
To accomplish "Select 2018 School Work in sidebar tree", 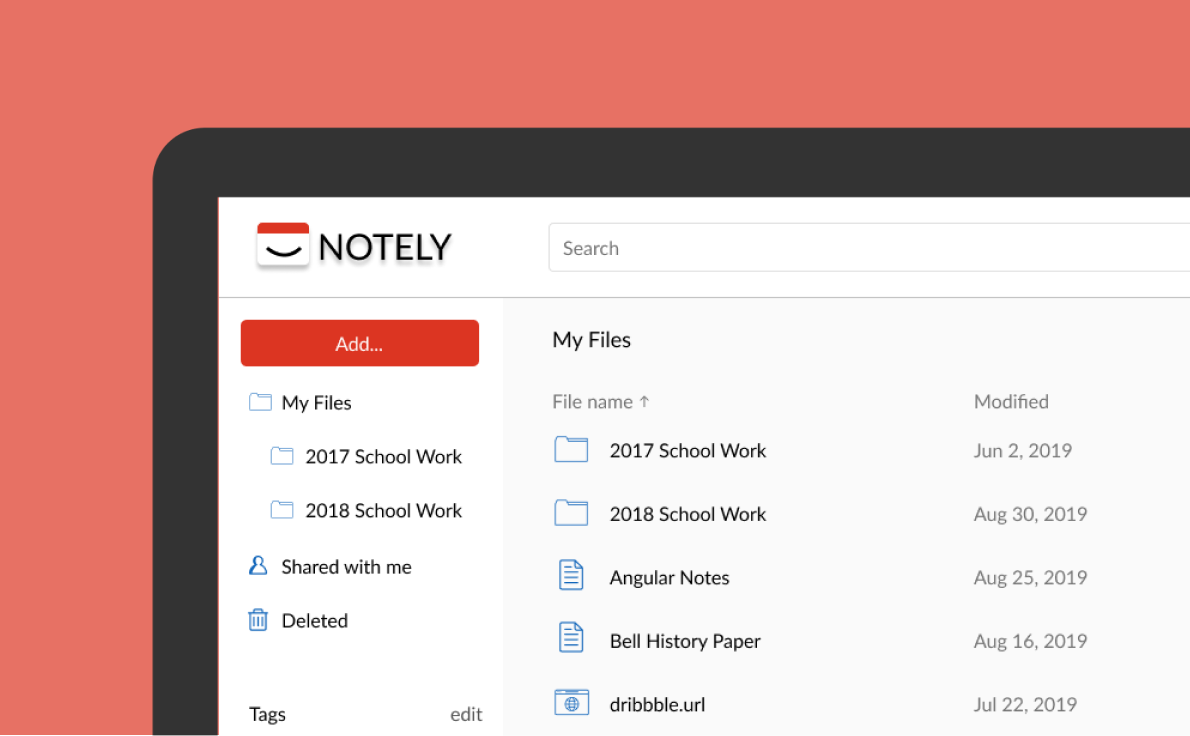I will click(383, 510).
